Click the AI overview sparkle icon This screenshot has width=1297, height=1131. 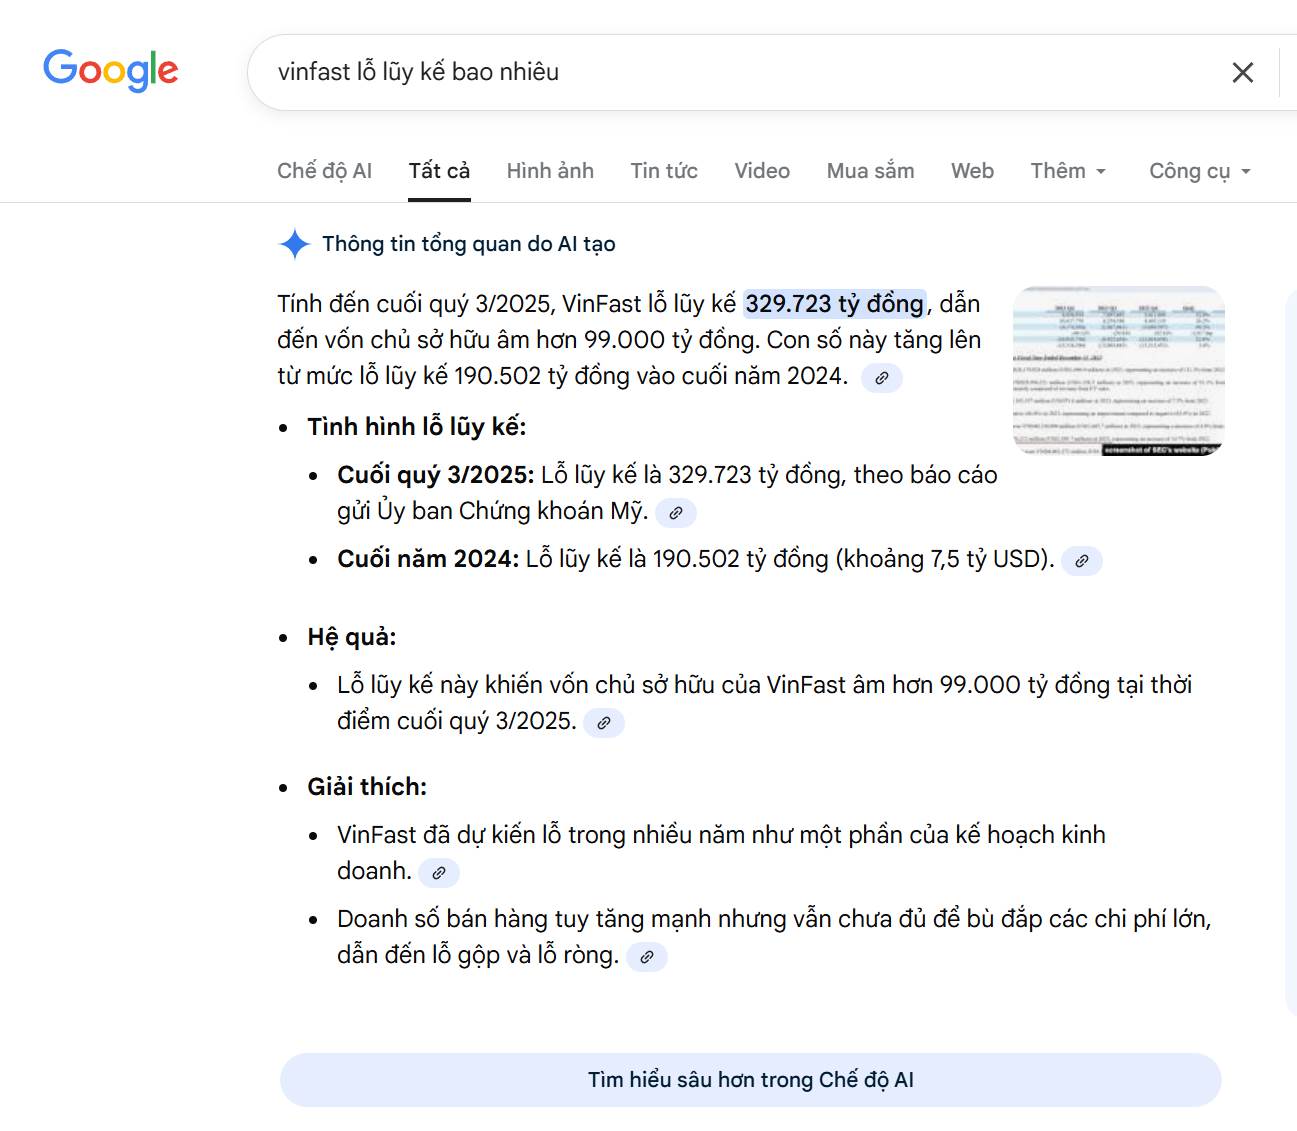click(x=294, y=244)
